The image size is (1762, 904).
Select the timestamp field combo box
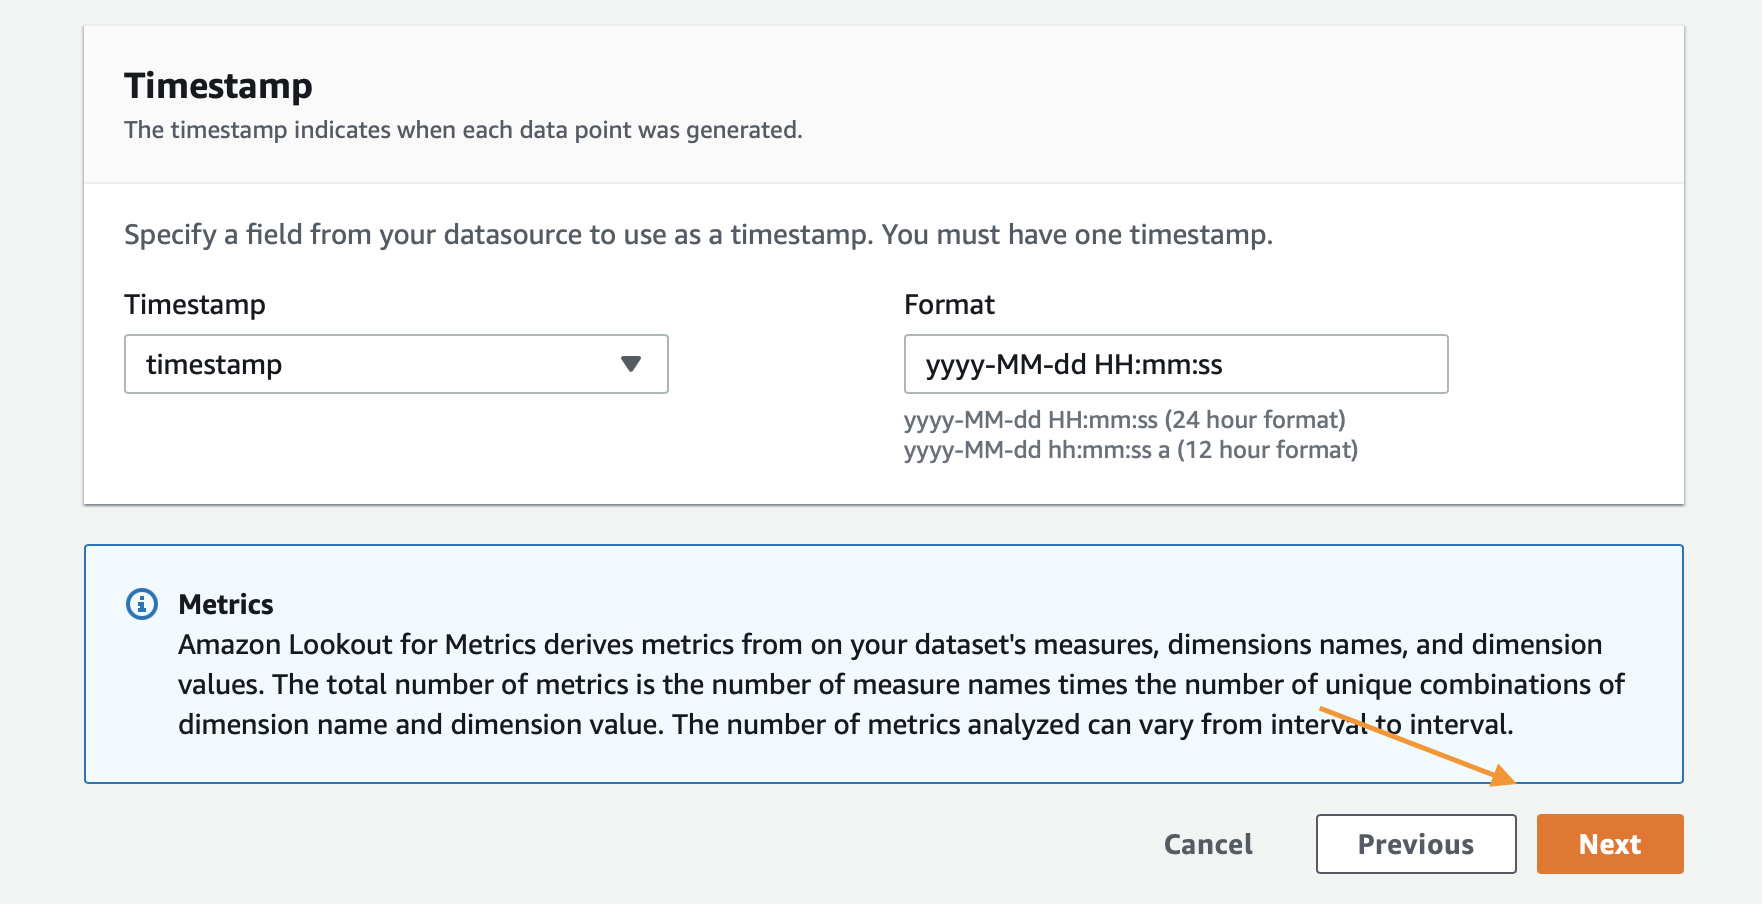[396, 364]
